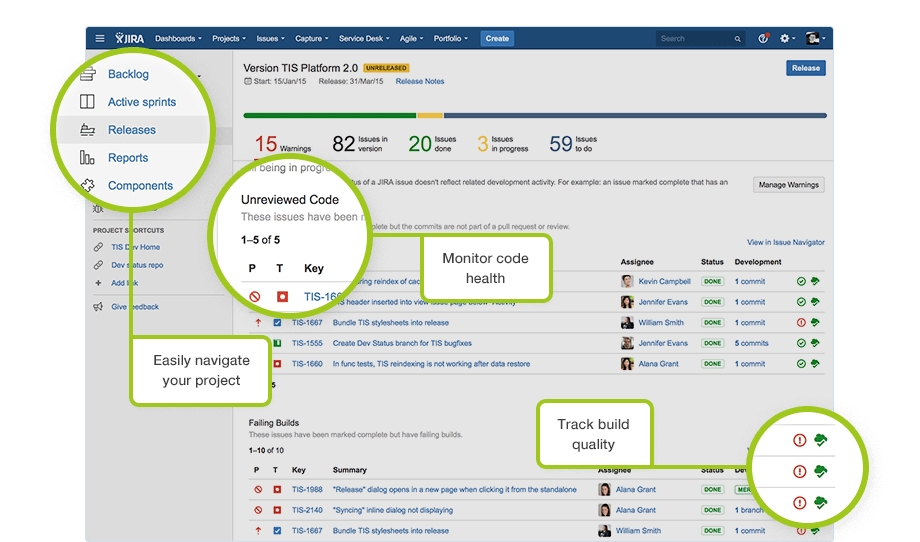Image resolution: width=920 pixels, height=542 pixels.
Task: Click the Give feedback megaphone icon
Action: tap(98, 307)
